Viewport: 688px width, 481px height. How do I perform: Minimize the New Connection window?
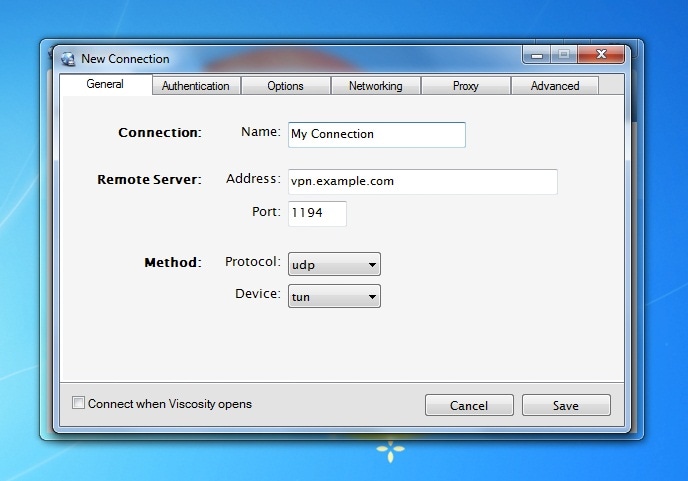(537, 55)
